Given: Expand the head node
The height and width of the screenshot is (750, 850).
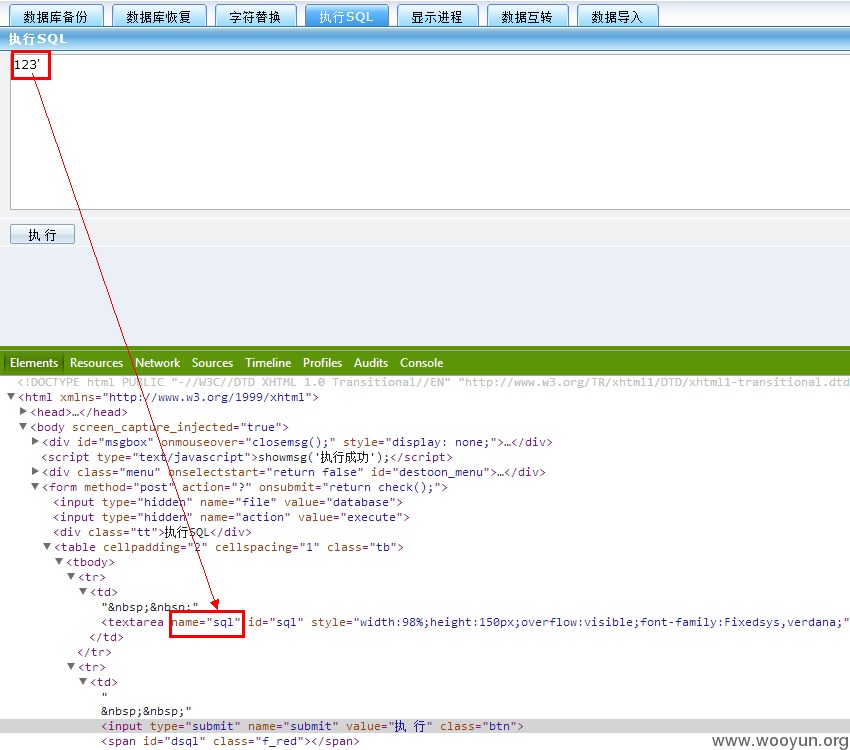Looking at the screenshot, I should tap(23, 412).
